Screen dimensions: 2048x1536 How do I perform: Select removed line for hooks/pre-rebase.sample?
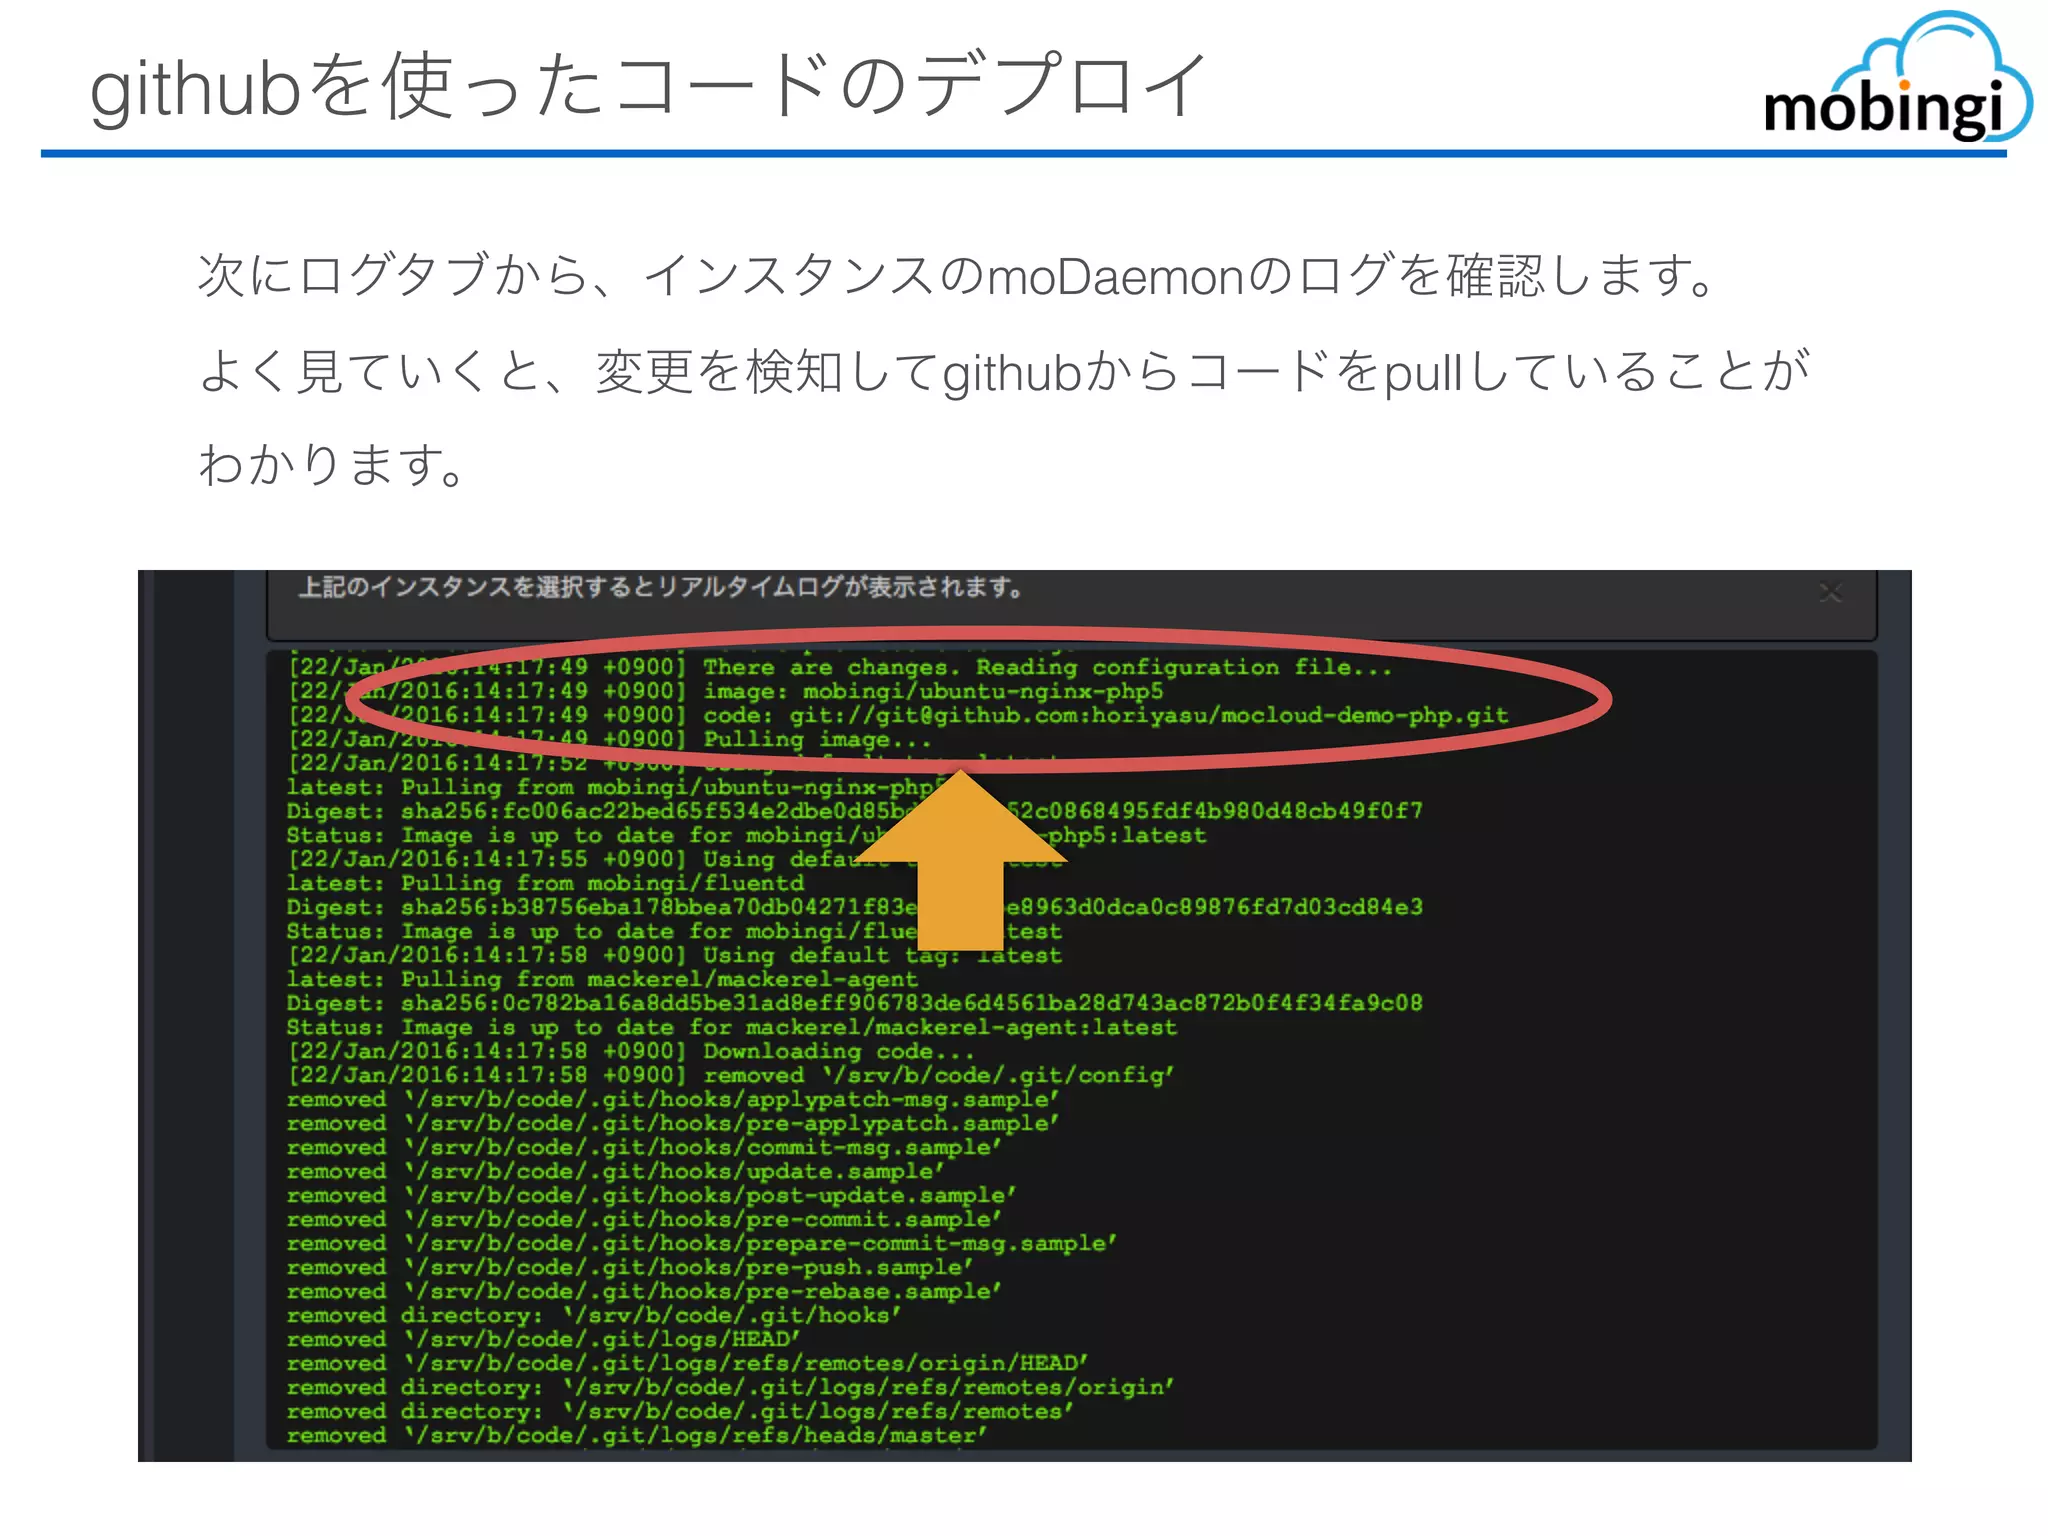(644, 1291)
